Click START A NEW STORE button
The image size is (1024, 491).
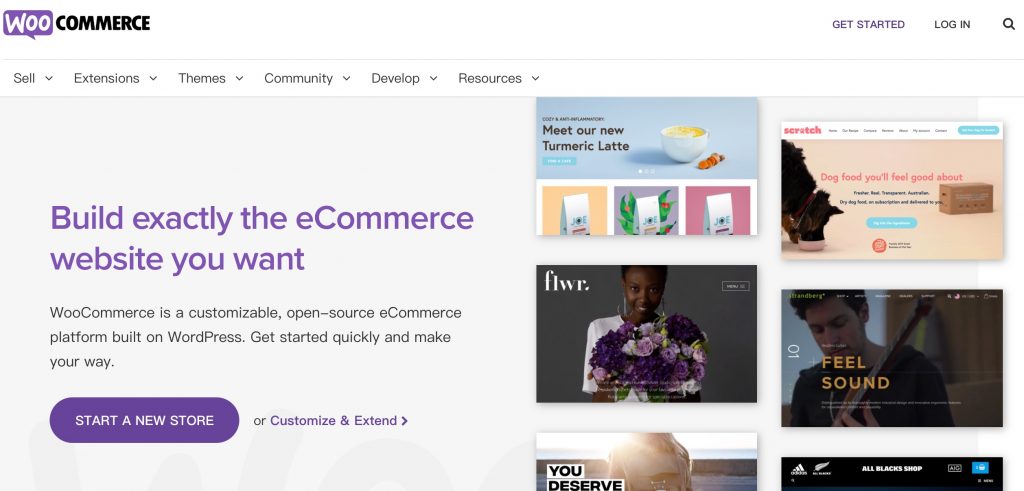144,420
